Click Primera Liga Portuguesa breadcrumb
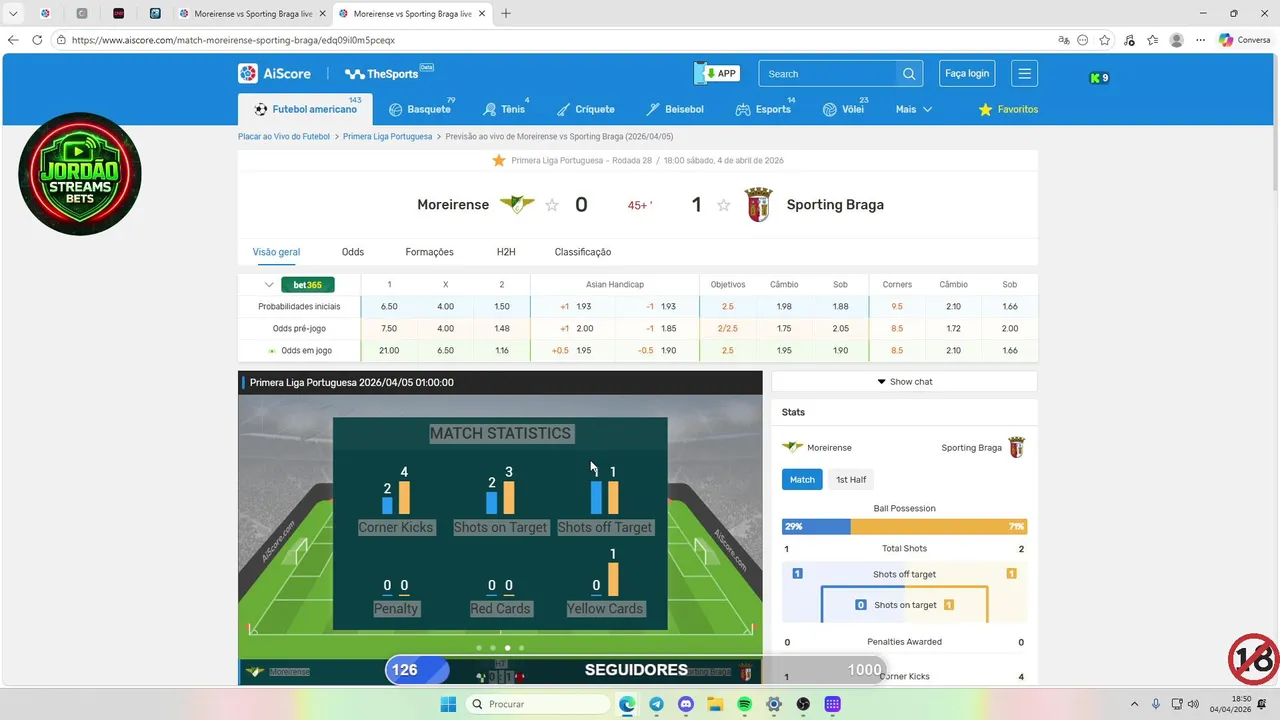Image resolution: width=1280 pixels, height=720 pixels. [x=388, y=136]
